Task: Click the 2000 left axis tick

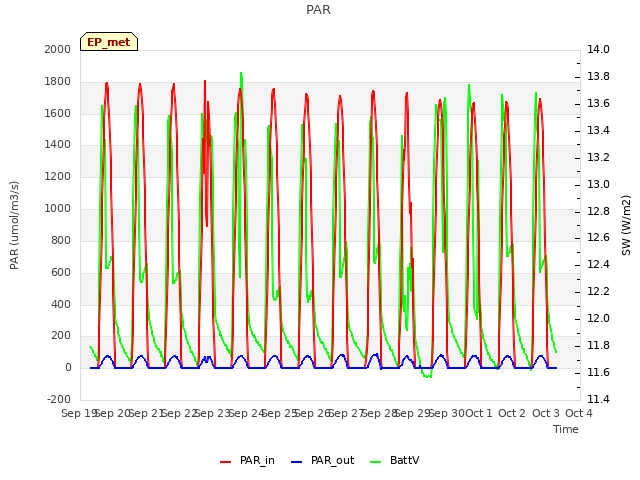Action: click(x=58, y=49)
